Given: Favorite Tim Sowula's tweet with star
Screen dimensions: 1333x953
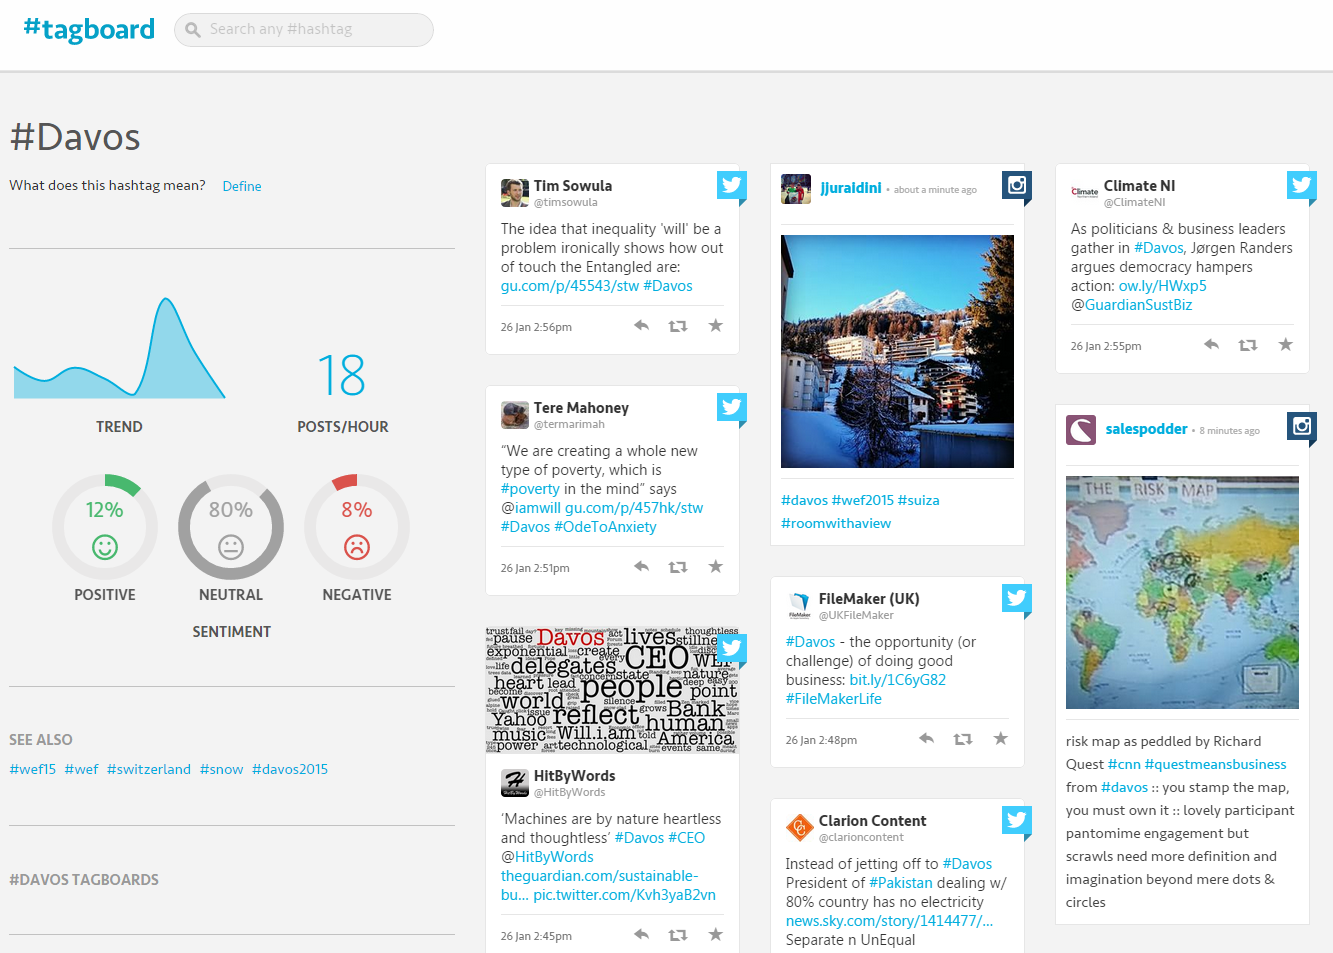Looking at the screenshot, I should coord(715,325).
